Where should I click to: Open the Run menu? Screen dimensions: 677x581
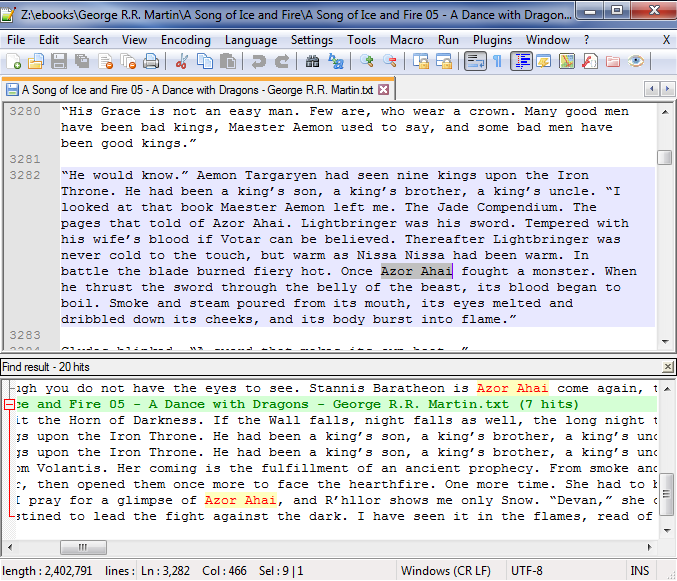[x=448, y=40]
